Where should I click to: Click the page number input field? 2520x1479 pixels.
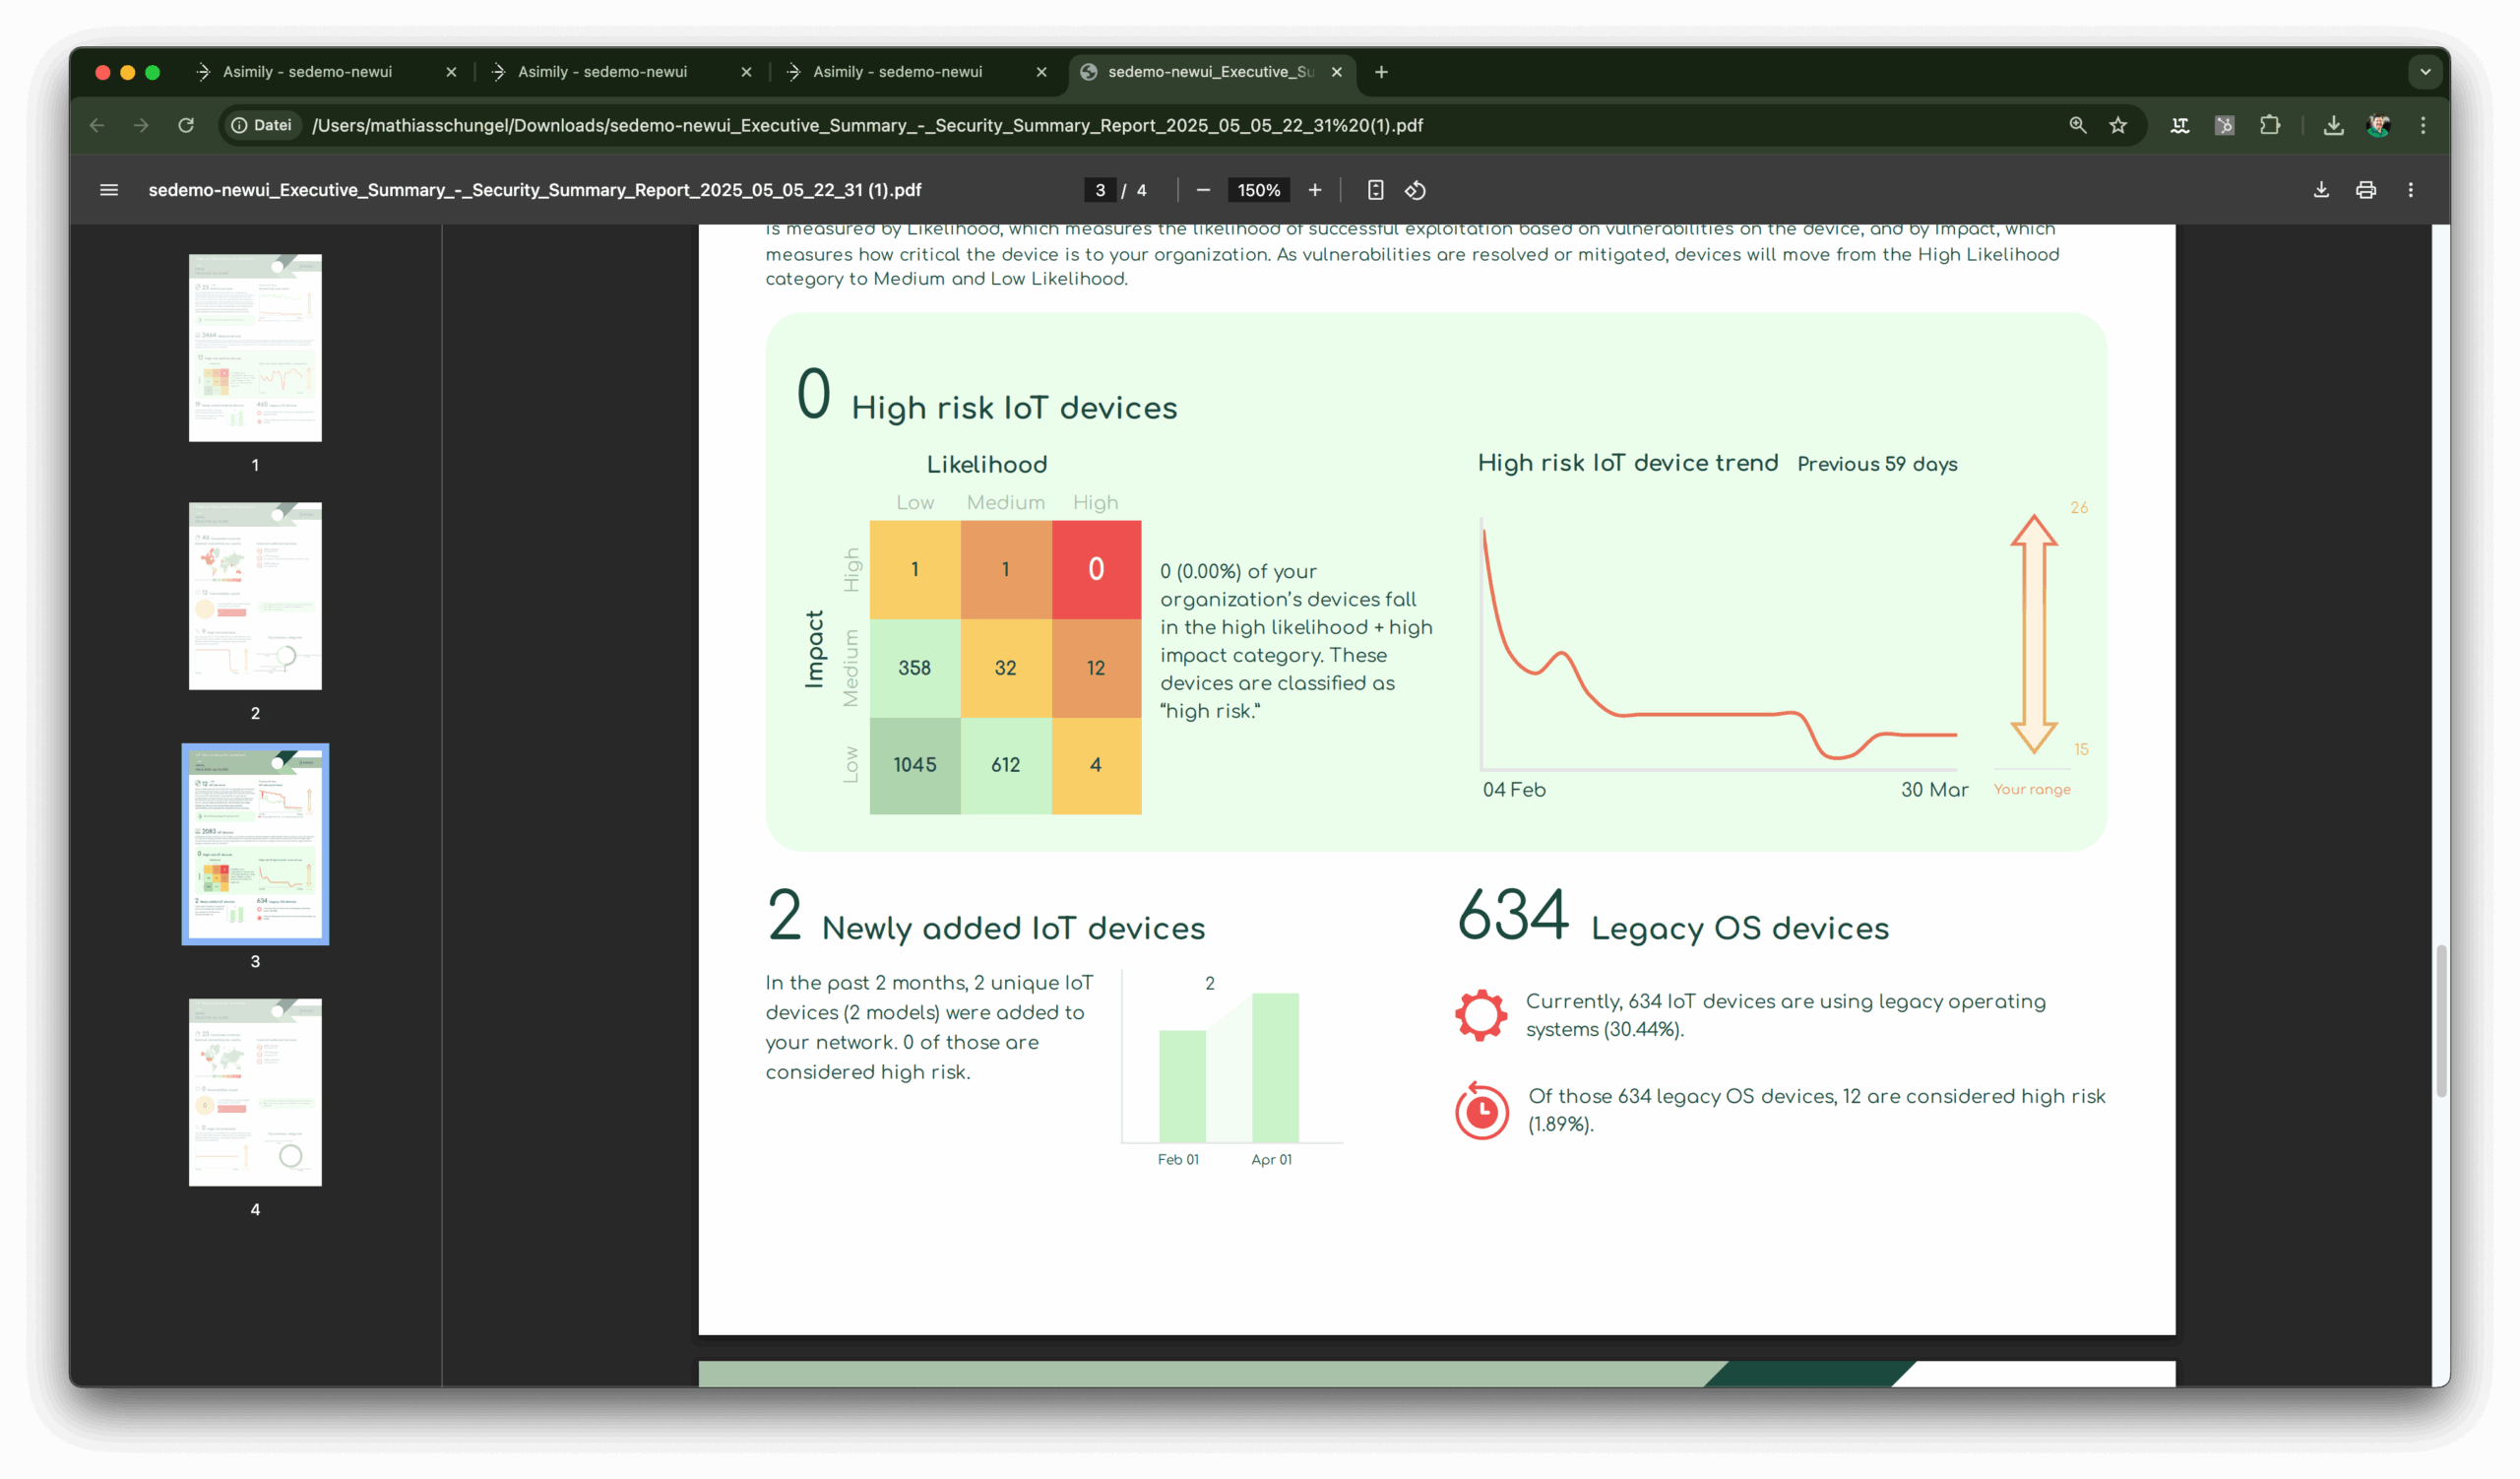1100,190
